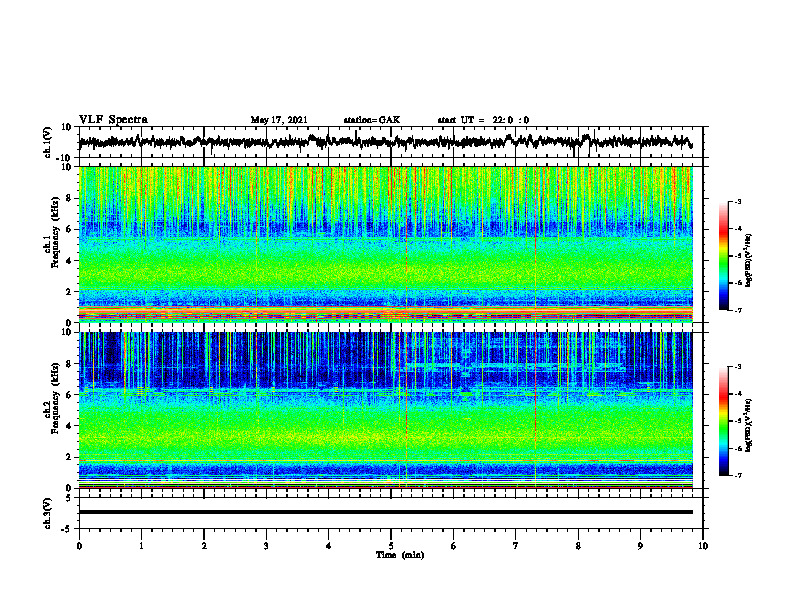The image size is (792, 612).
Task: Click the "4" kHz tick of ch.1 spectrogram
Action: 70,261
